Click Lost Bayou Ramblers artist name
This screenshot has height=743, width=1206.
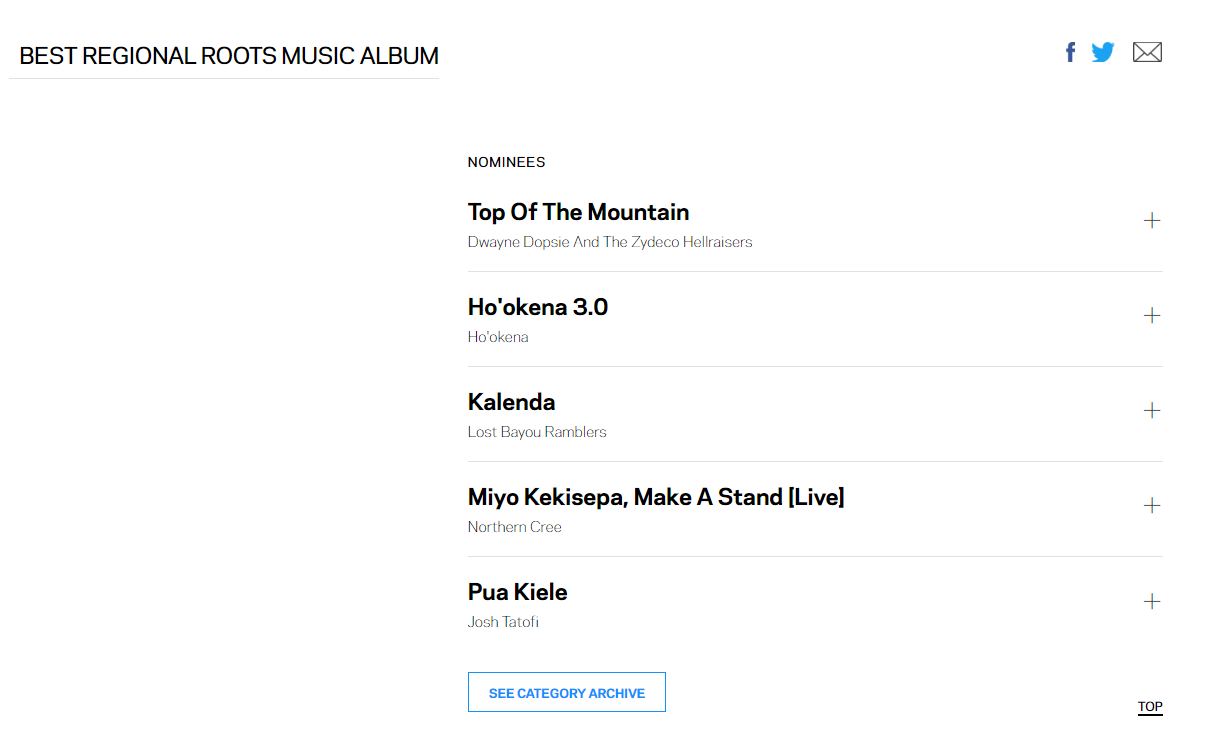pyautogui.click(x=537, y=432)
